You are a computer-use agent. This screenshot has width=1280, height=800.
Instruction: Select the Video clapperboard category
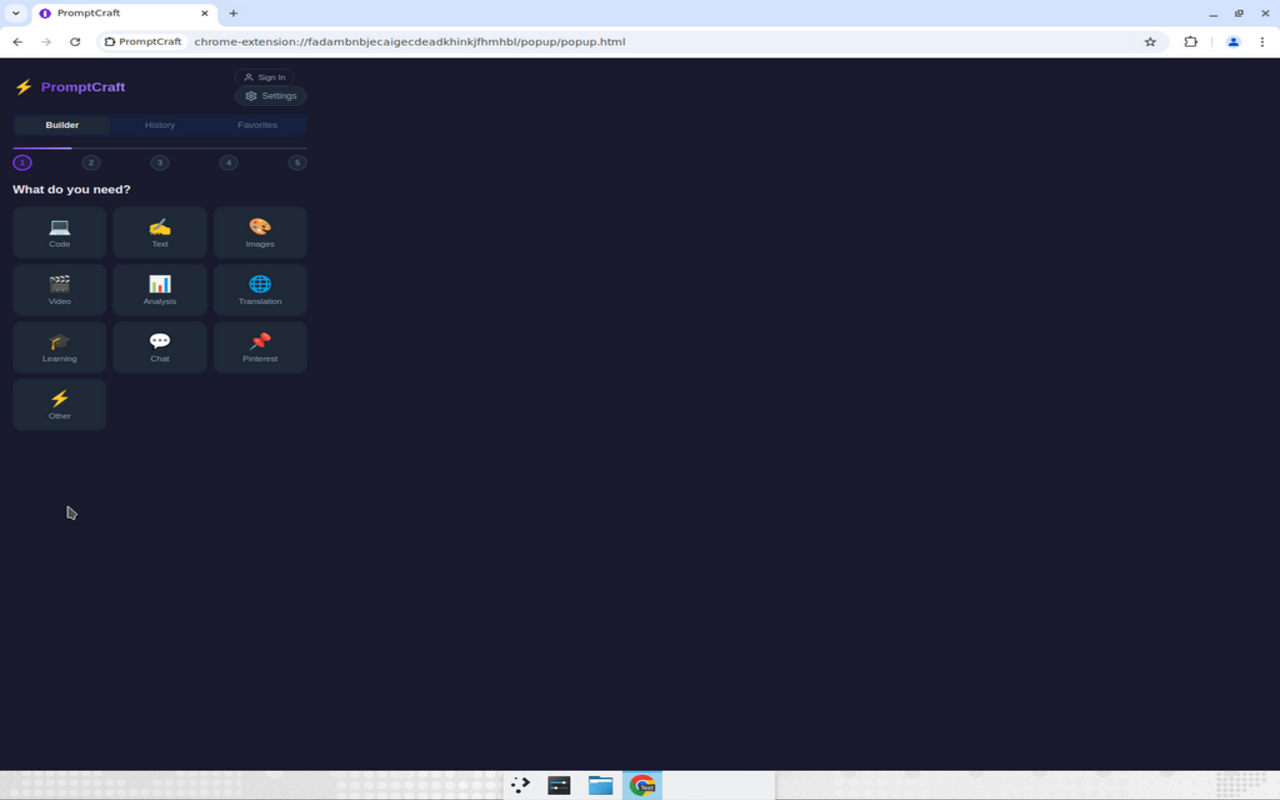pos(60,290)
